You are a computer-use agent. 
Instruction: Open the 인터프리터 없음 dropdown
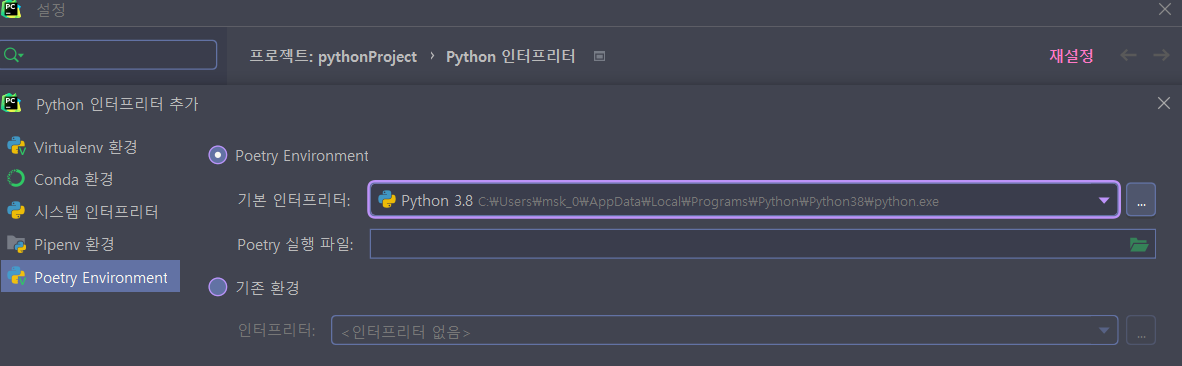pos(724,330)
